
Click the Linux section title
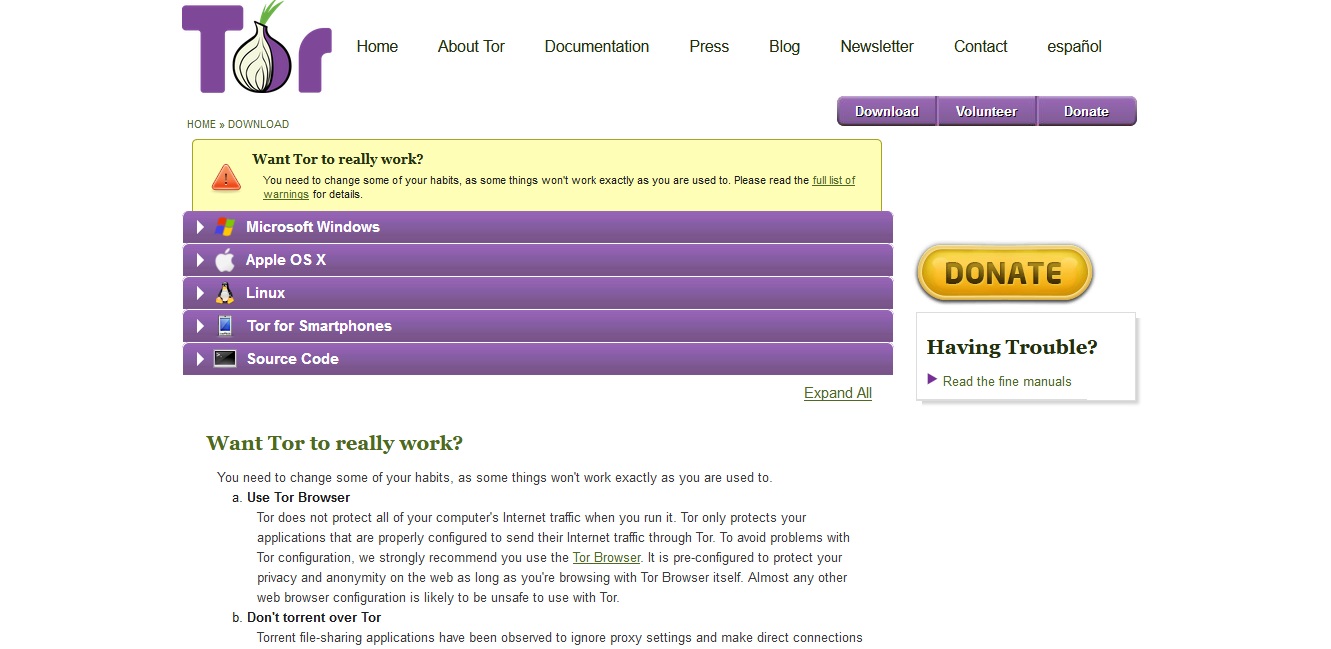pos(266,293)
